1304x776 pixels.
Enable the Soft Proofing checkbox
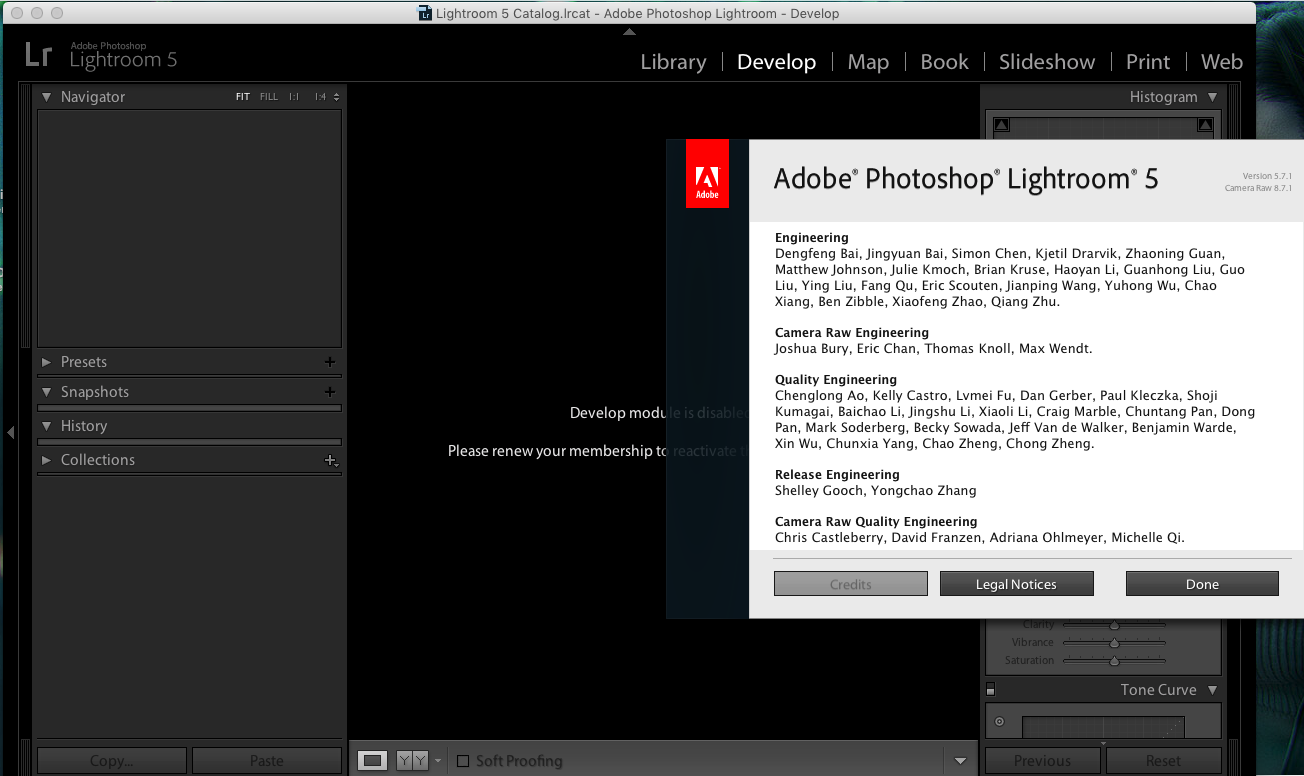click(x=463, y=761)
